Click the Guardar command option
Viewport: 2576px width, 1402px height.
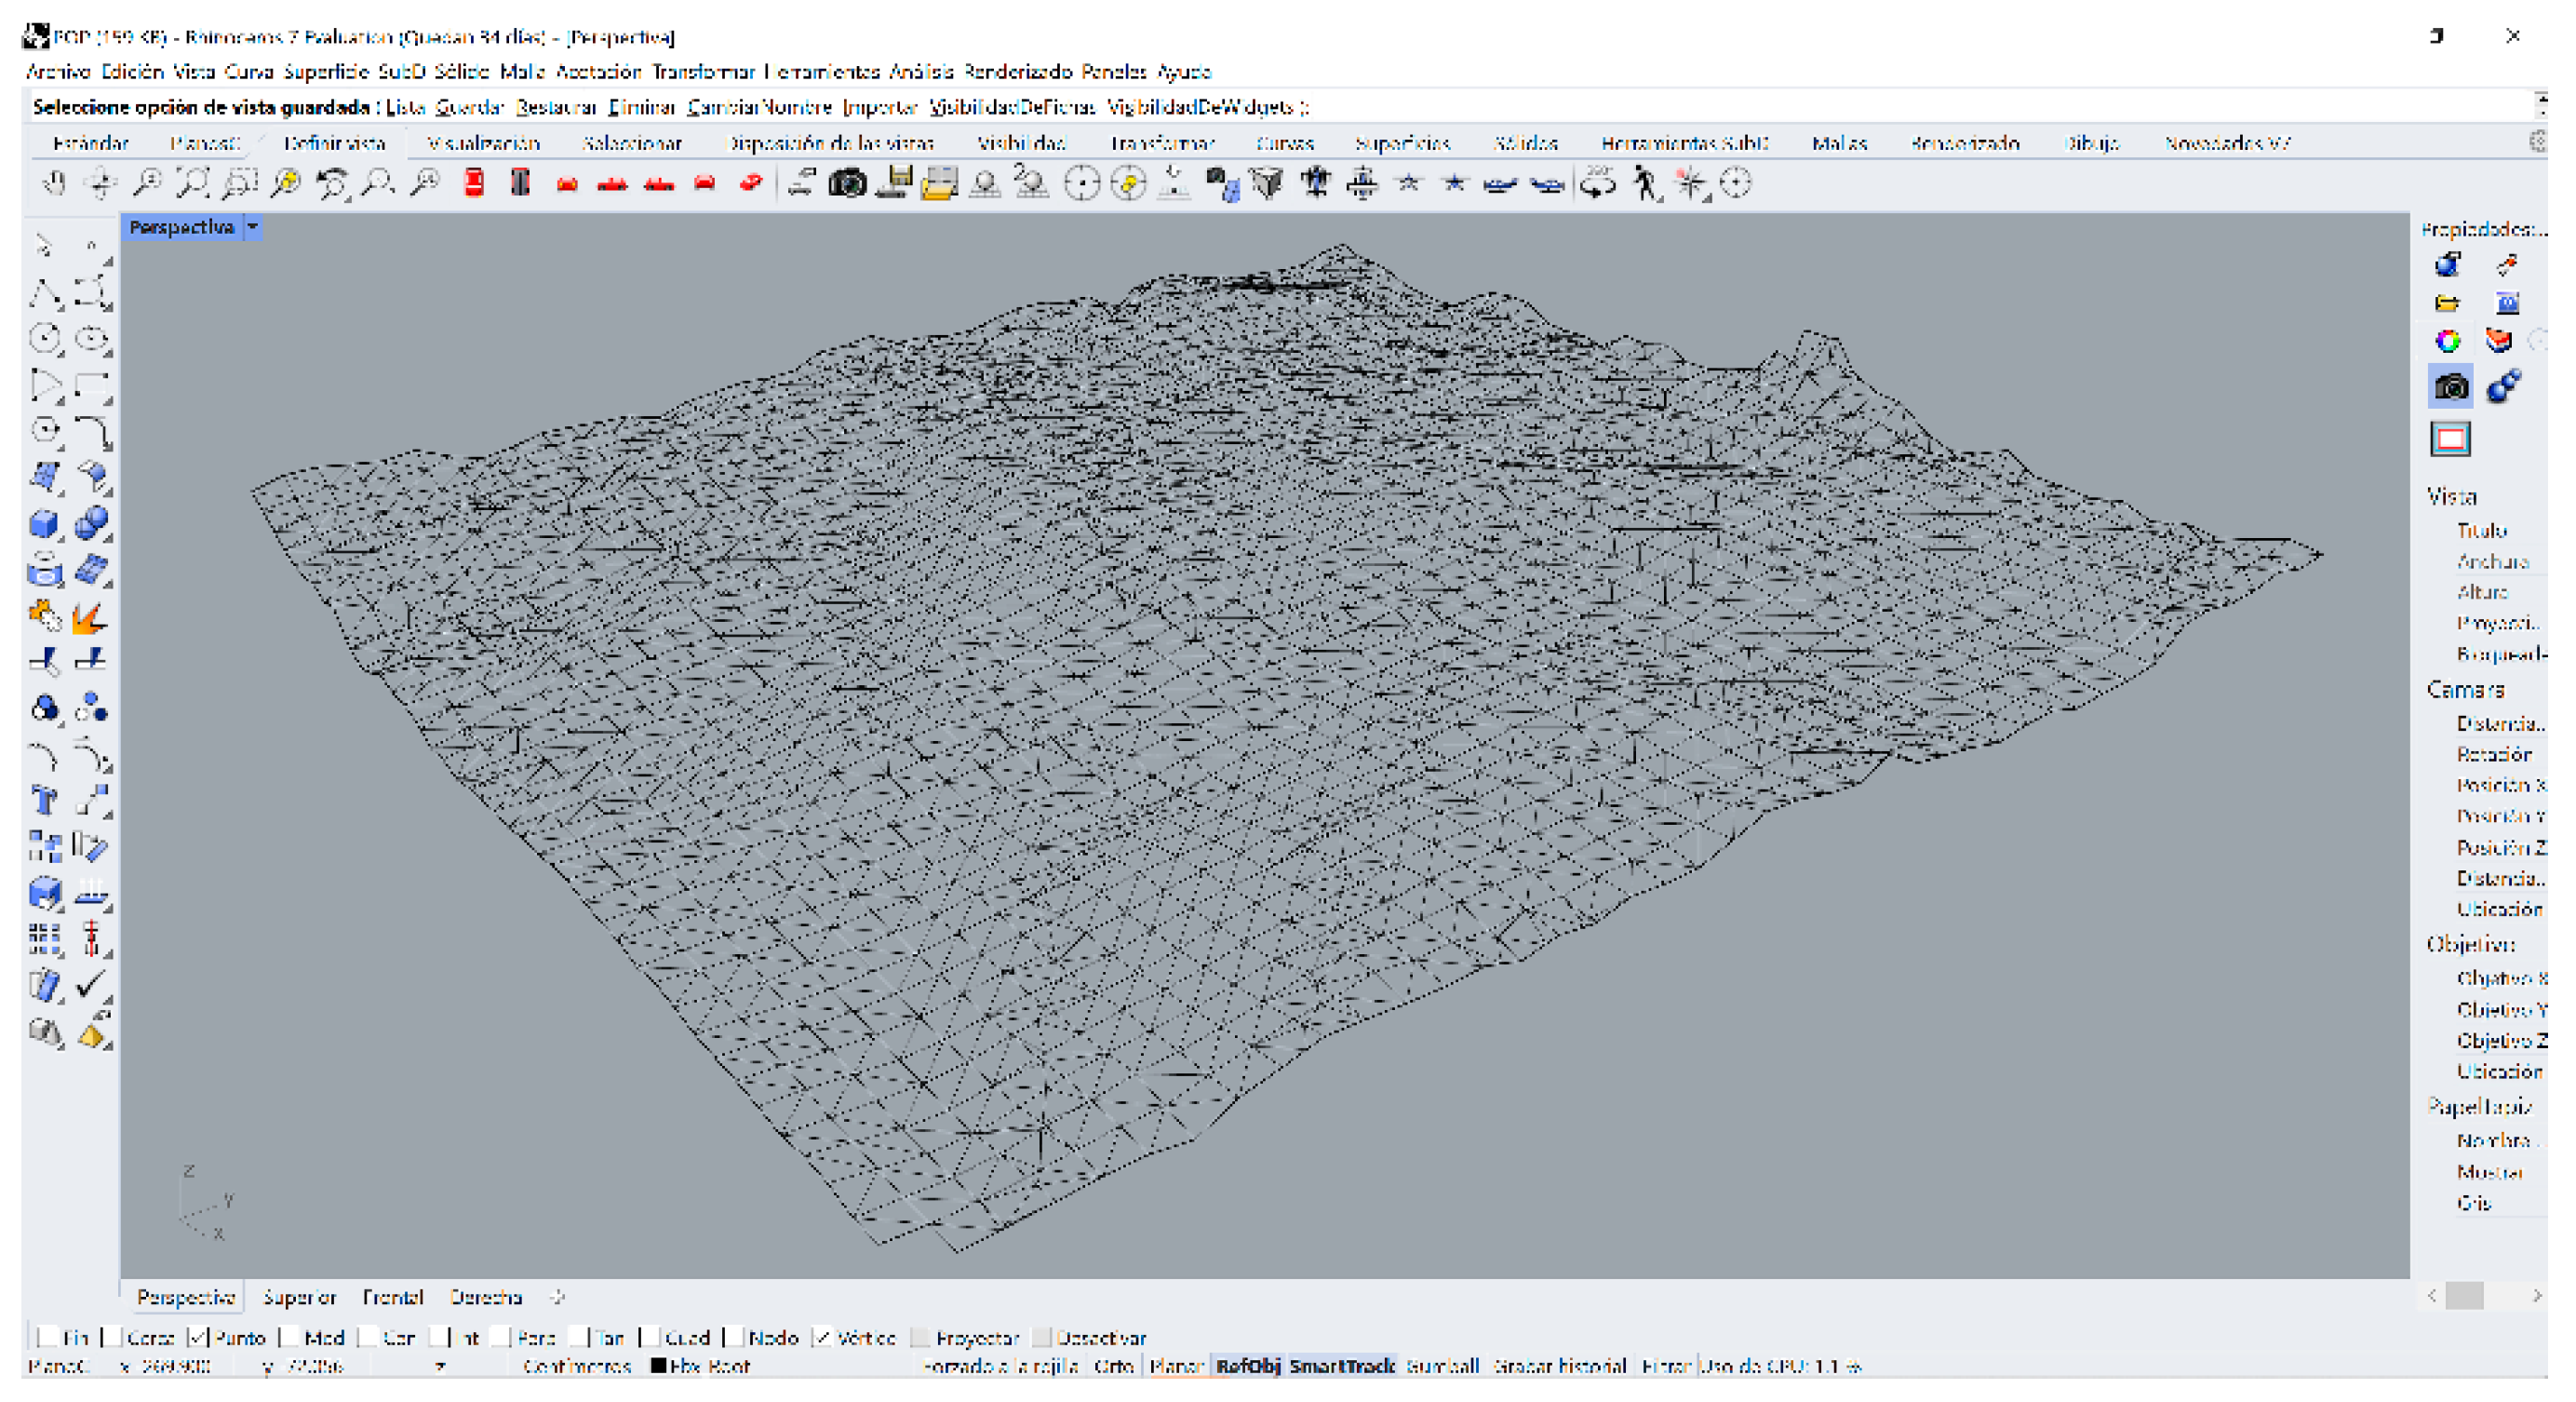pos(469,107)
